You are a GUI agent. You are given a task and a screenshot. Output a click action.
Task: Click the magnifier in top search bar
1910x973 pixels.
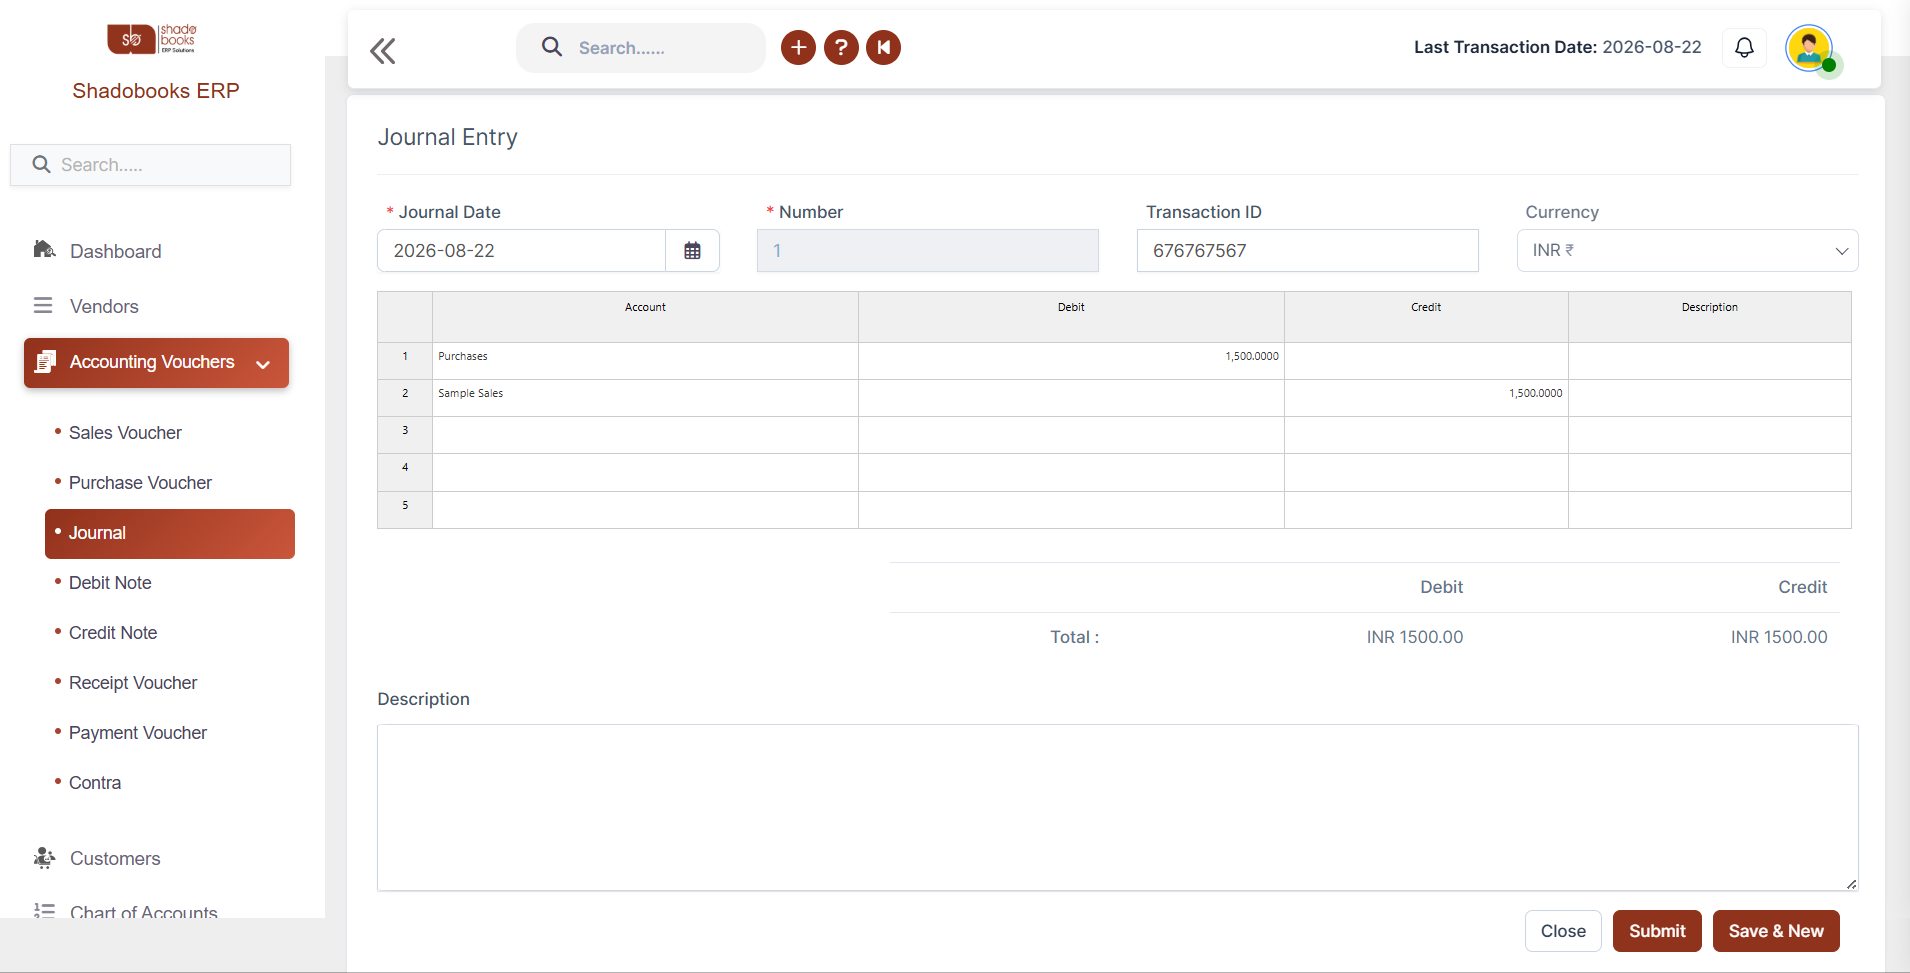click(552, 47)
